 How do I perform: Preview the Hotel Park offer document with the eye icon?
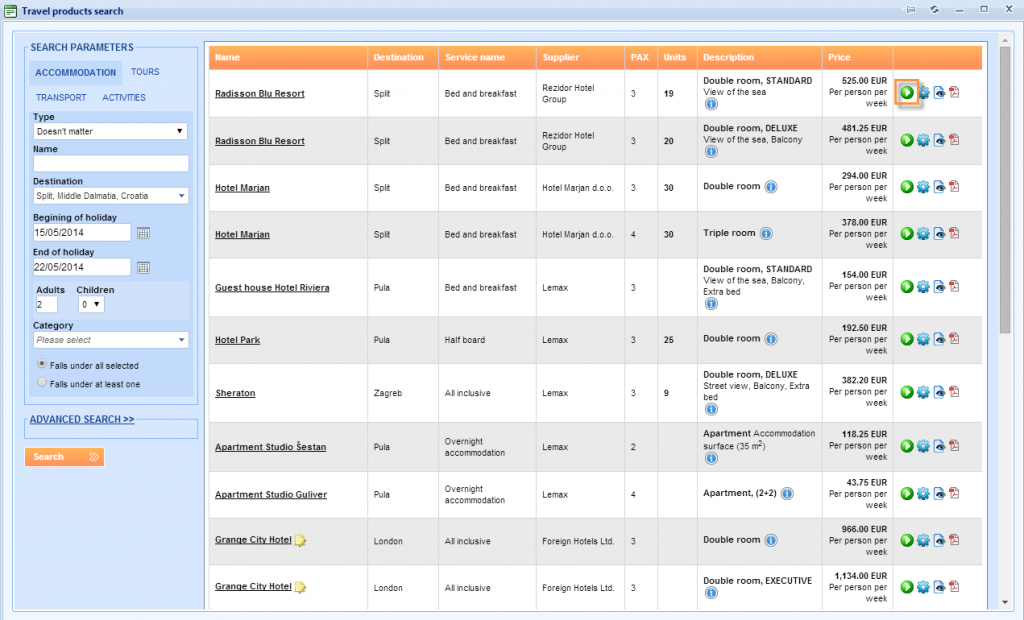(x=938, y=339)
